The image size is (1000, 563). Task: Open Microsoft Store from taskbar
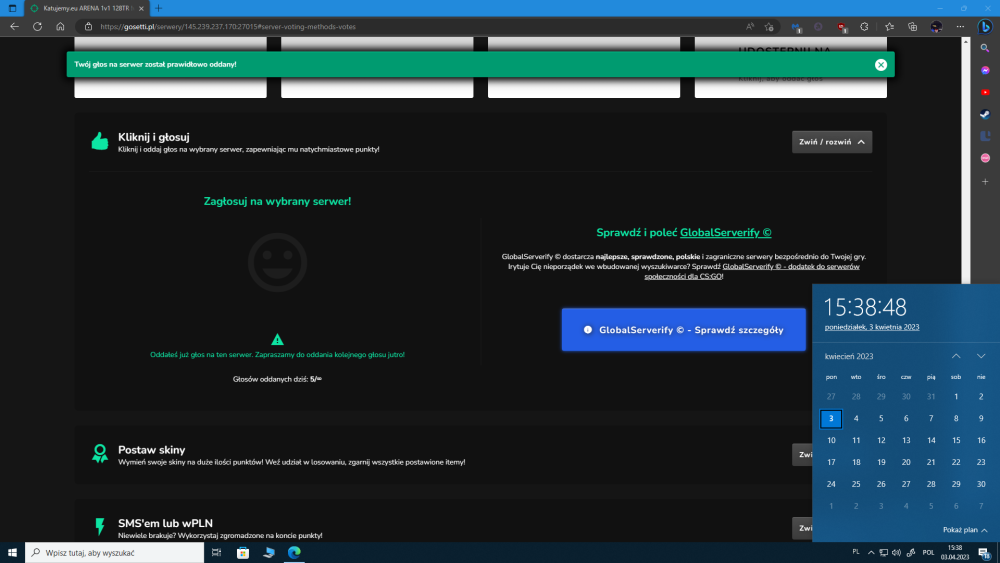pyautogui.click(x=243, y=553)
